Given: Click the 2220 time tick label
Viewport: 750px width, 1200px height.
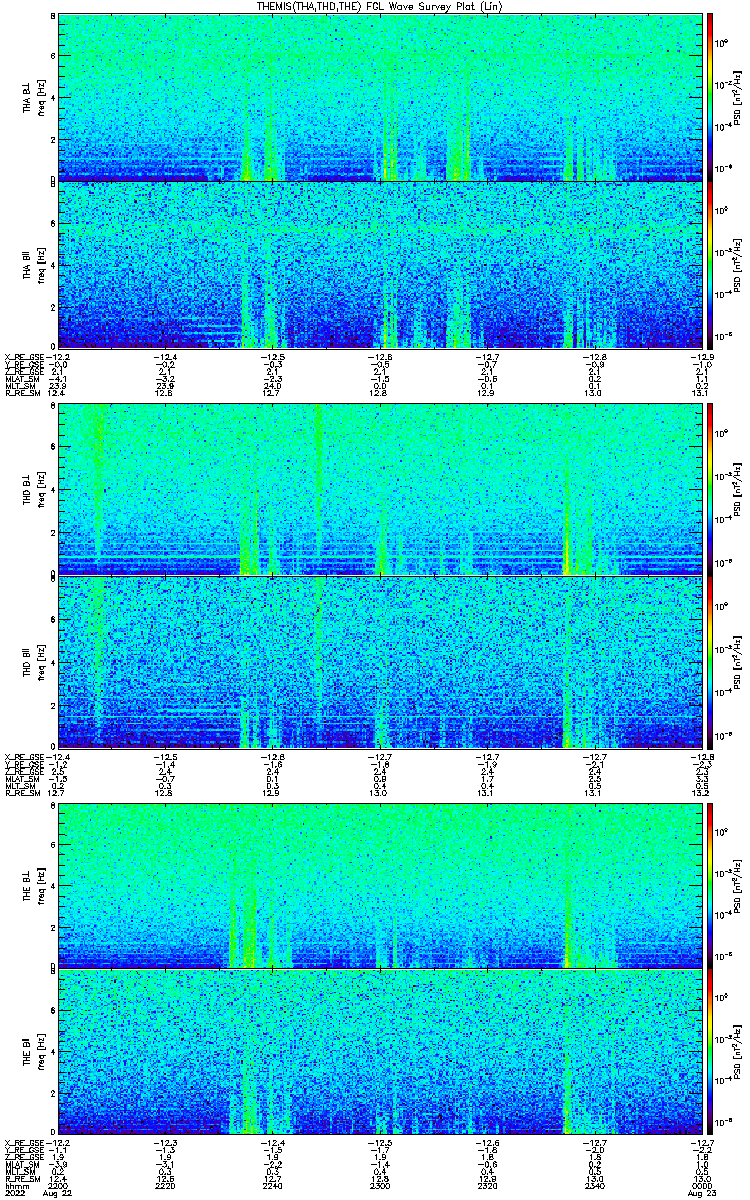Looking at the screenshot, I should pos(165,1184).
